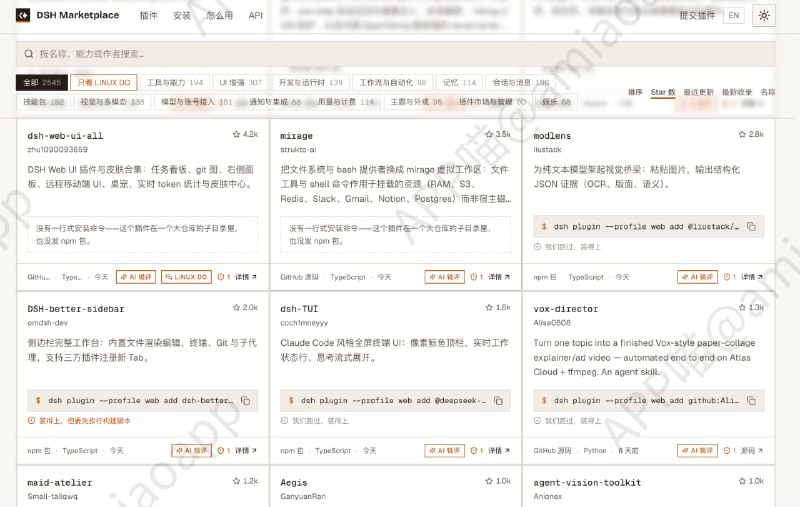The width and height of the screenshot is (800, 507).
Task: Sort by 最近更新
Action: point(698,92)
